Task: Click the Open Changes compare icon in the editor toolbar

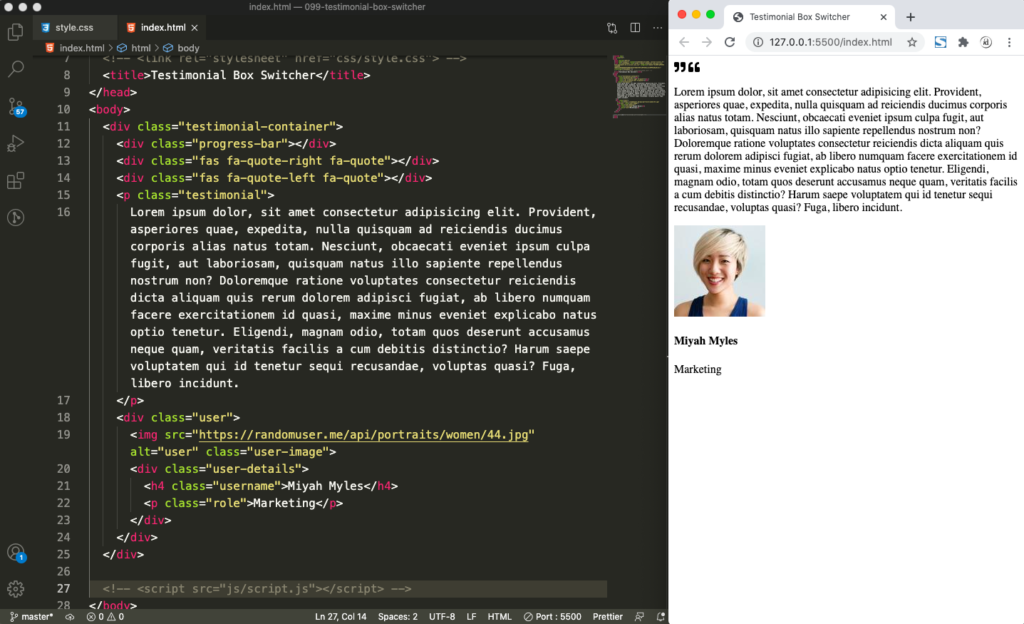Action: tap(612, 27)
